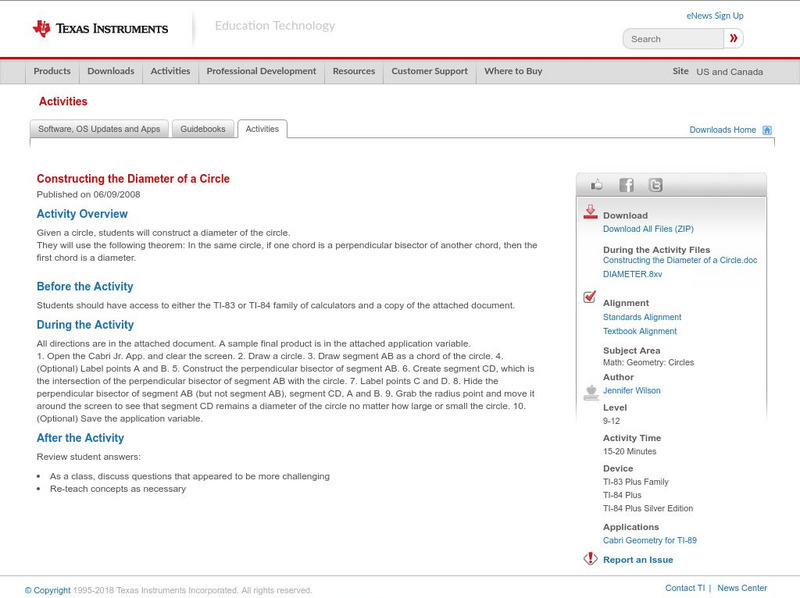Viewport: 800px width, 598px height.
Task: Click the Education Technology header text
Action: click(x=275, y=26)
